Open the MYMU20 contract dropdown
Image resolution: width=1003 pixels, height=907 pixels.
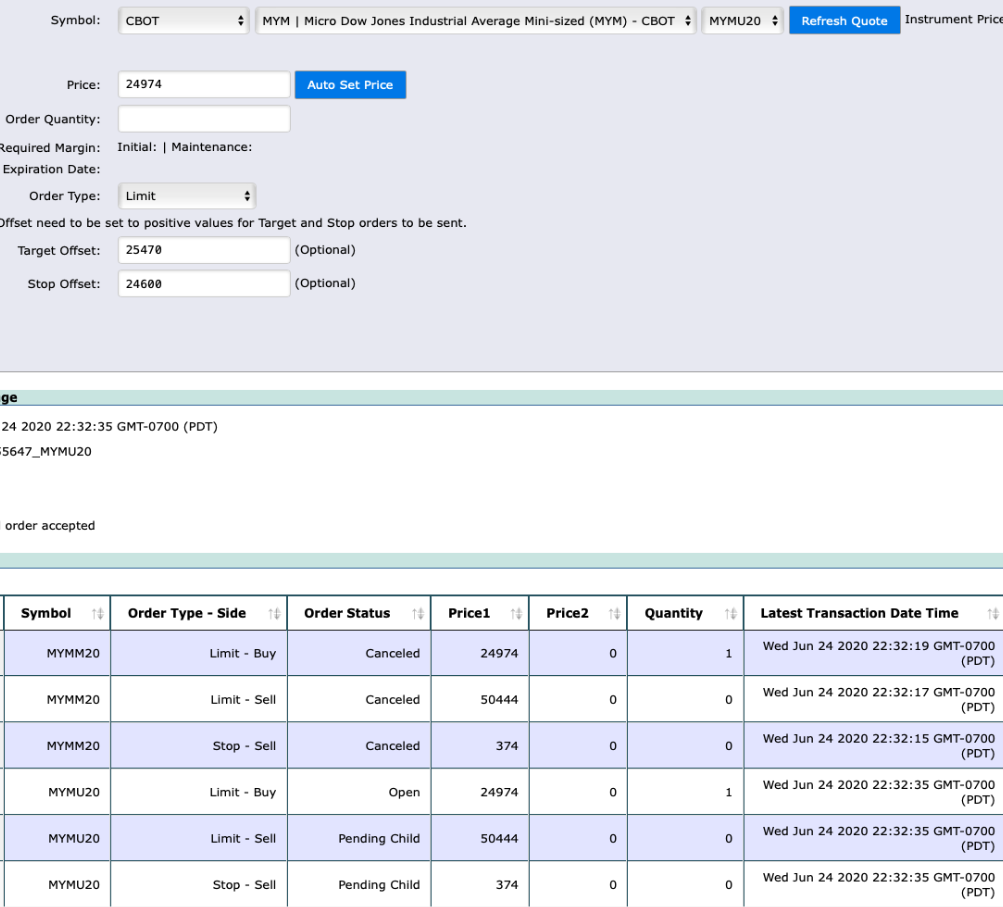742,21
